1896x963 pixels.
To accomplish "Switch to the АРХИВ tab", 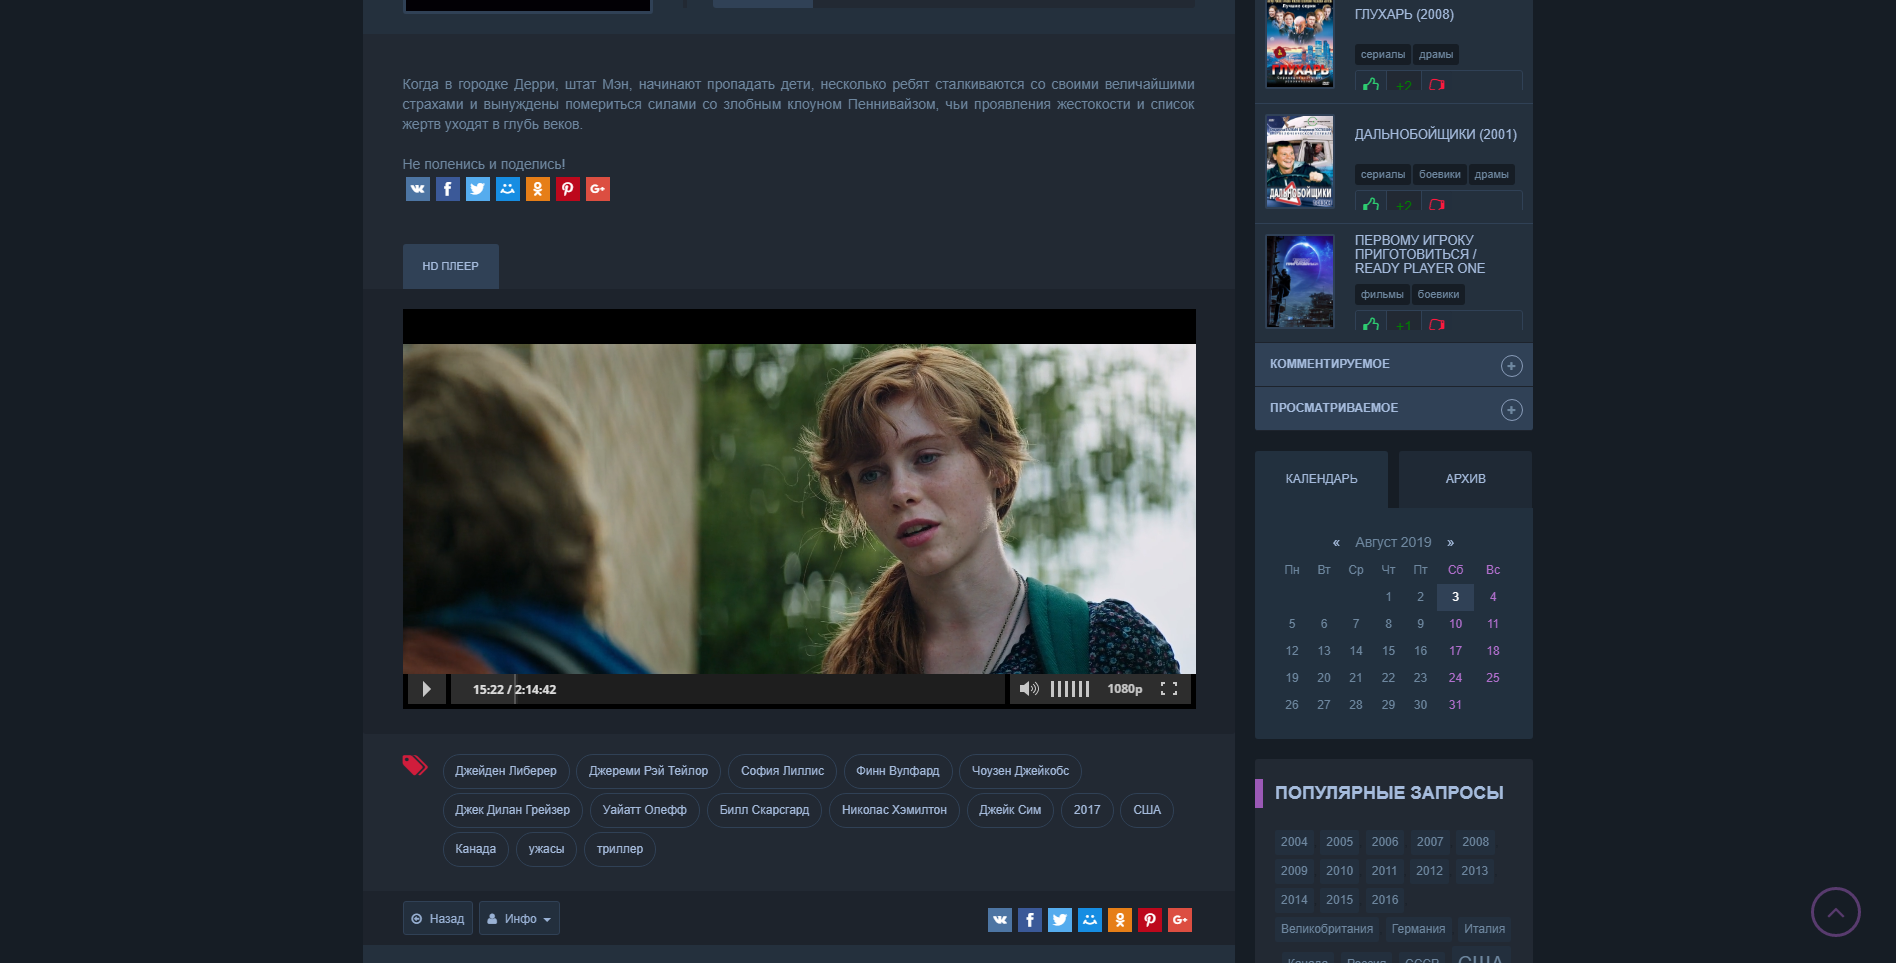I will pos(1465,479).
